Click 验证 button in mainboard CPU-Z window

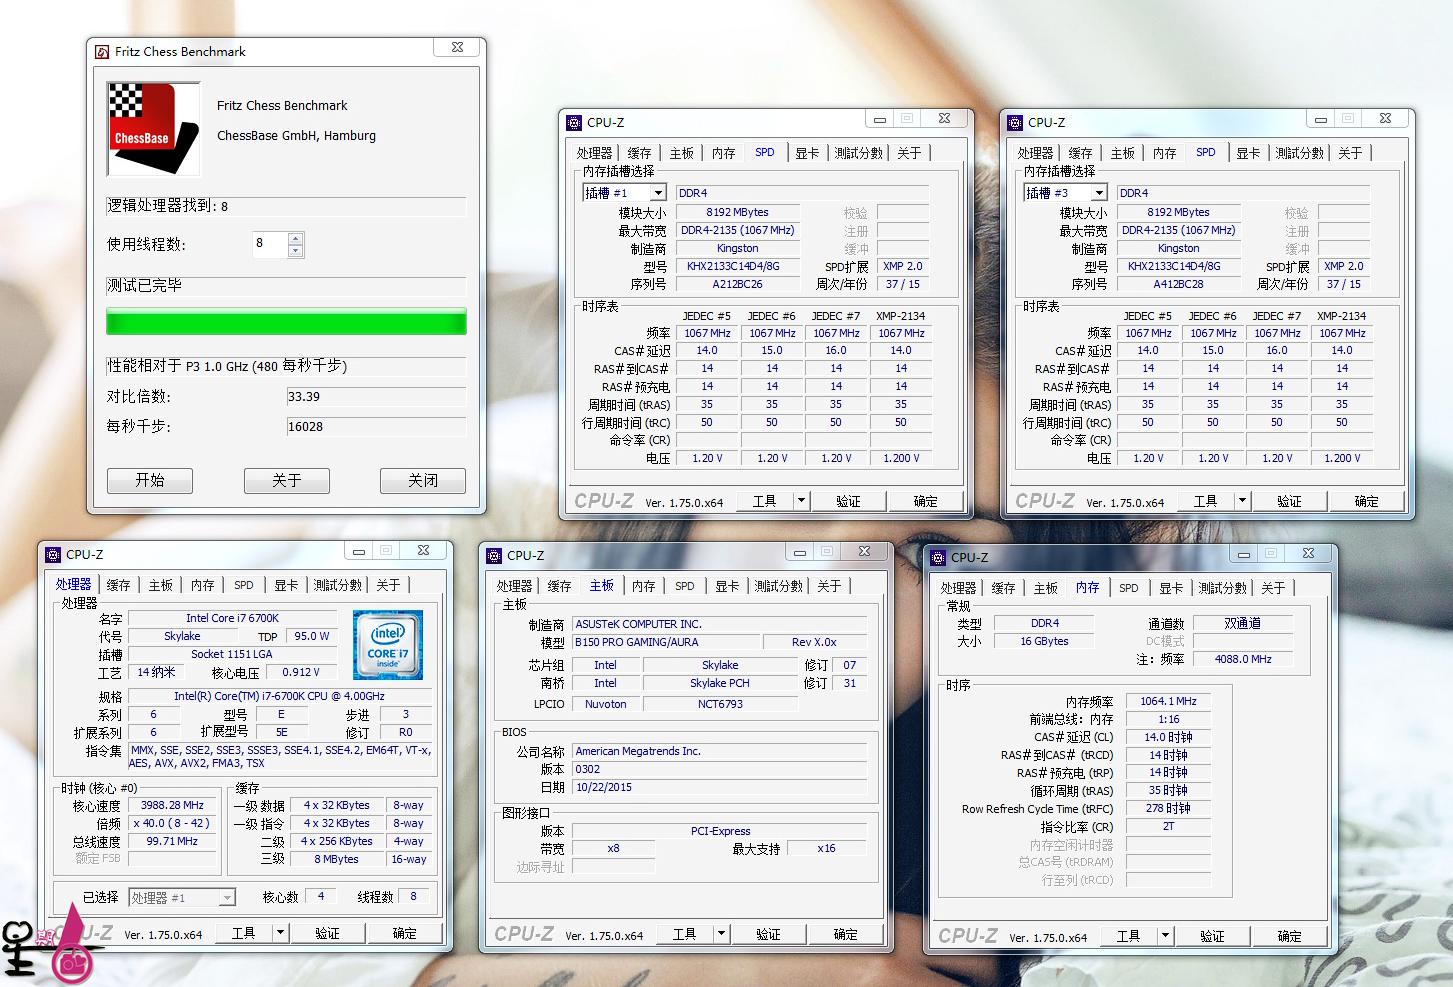(x=768, y=934)
